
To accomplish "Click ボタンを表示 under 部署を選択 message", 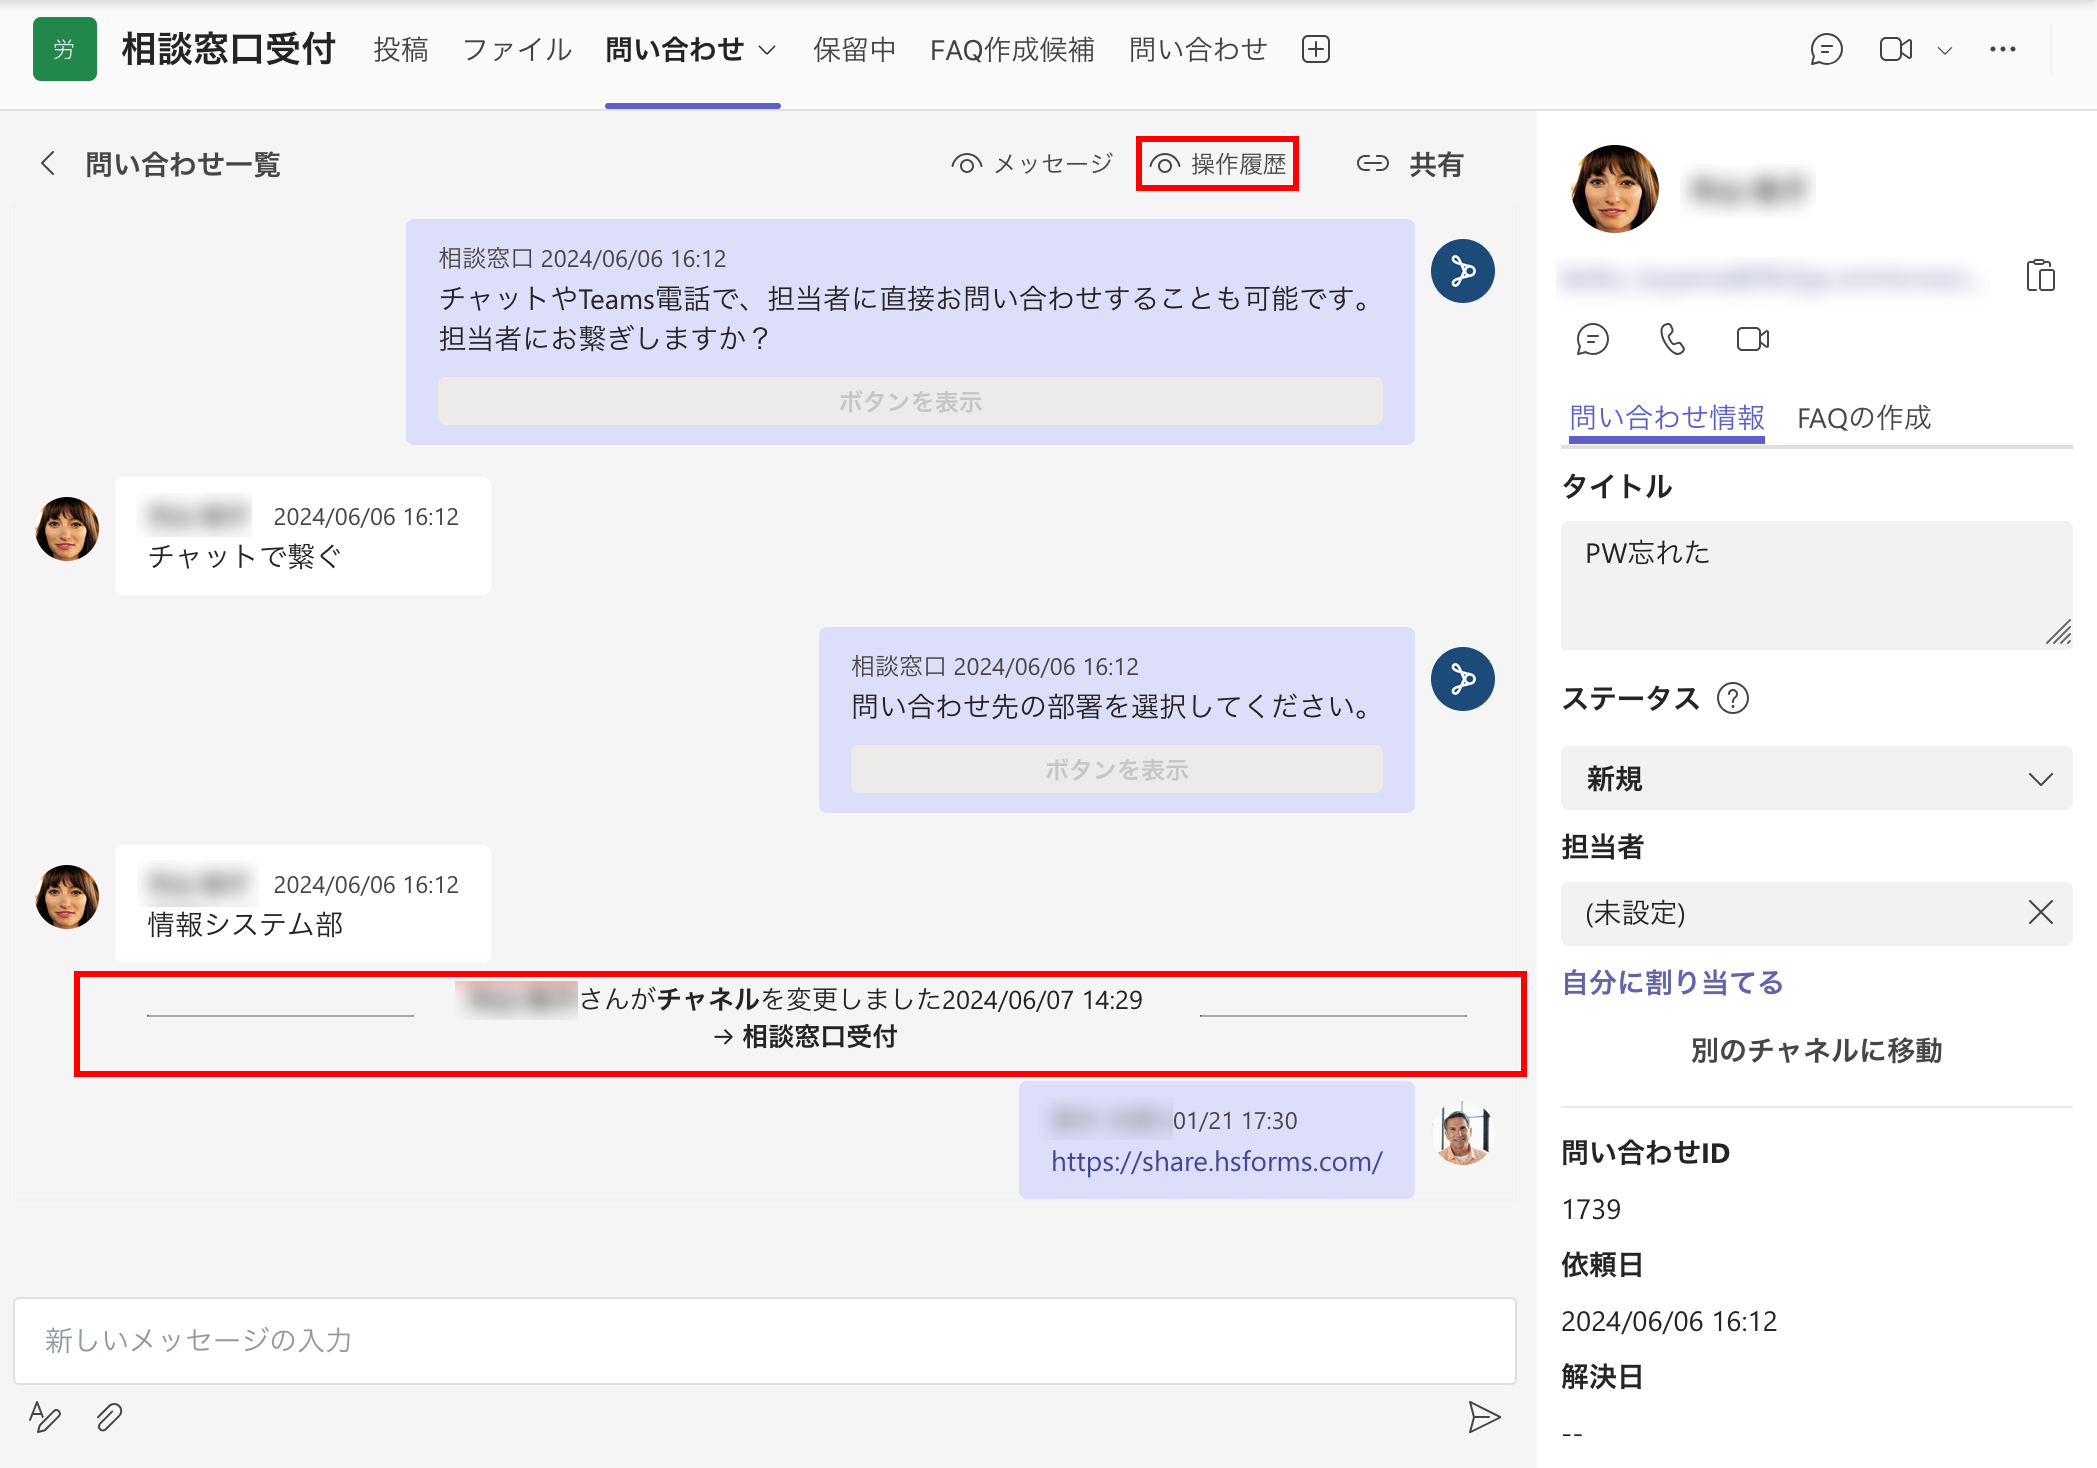I will coord(1116,769).
